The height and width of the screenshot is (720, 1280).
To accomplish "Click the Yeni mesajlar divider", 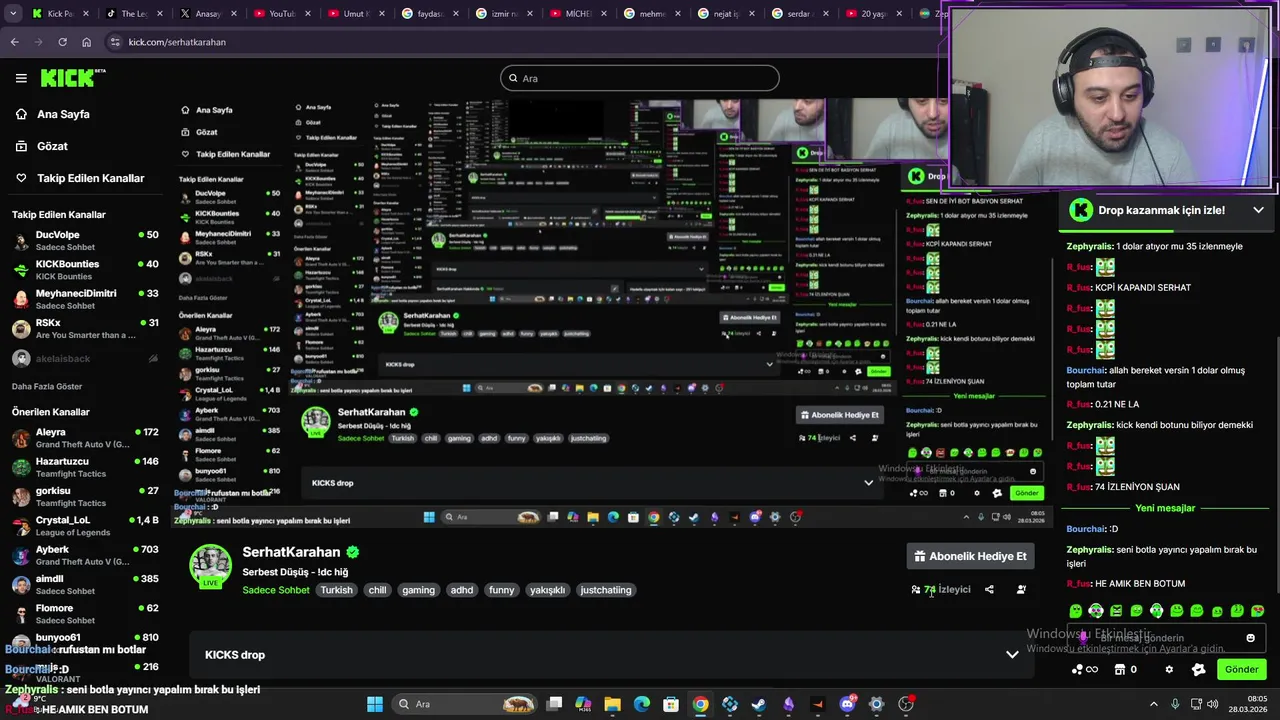I will click(1165, 508).
